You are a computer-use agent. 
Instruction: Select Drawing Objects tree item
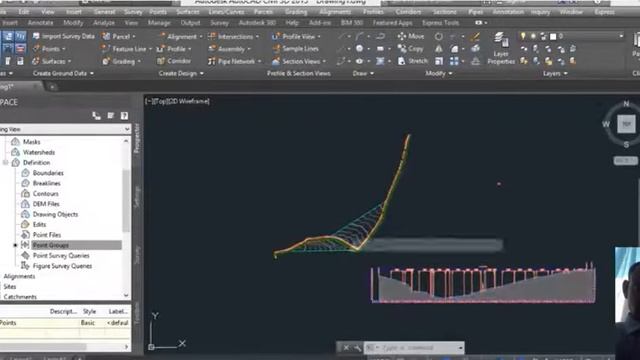pos(55,214)
